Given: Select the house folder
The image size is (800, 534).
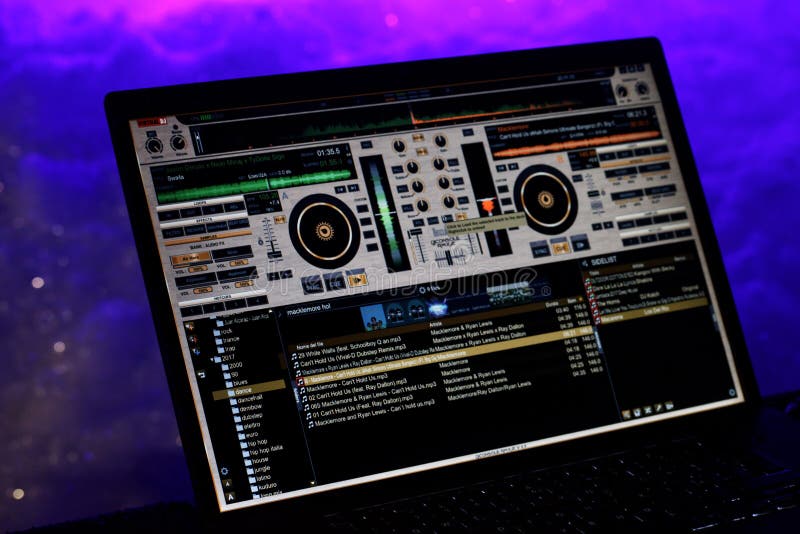Looking at the screenshot, I should [x=257, y=461].
